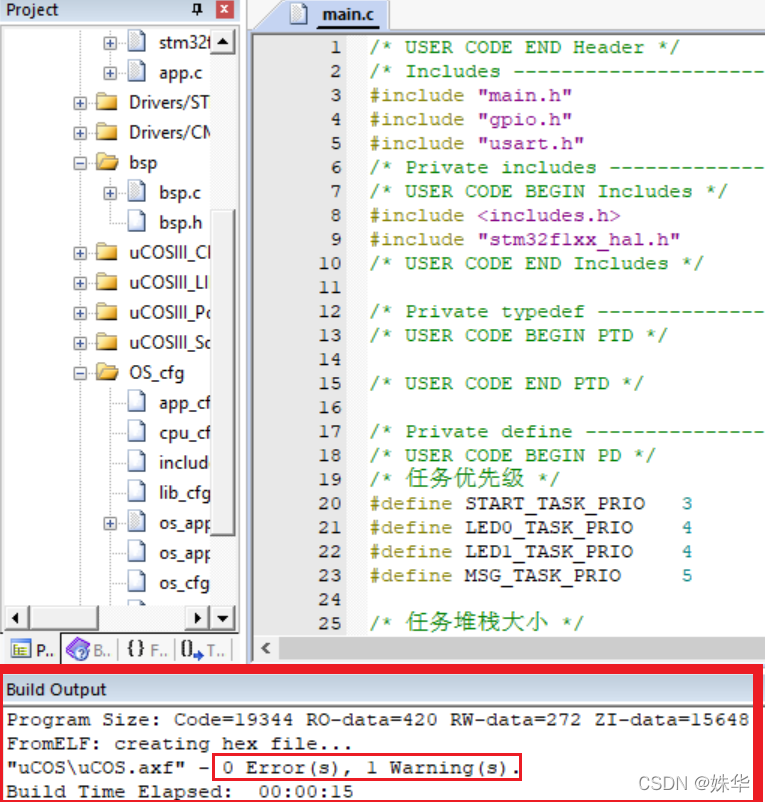Click the START_TASK_PRIO define name
This screenshot has height=802, width=765.
(x=555, y=504)
